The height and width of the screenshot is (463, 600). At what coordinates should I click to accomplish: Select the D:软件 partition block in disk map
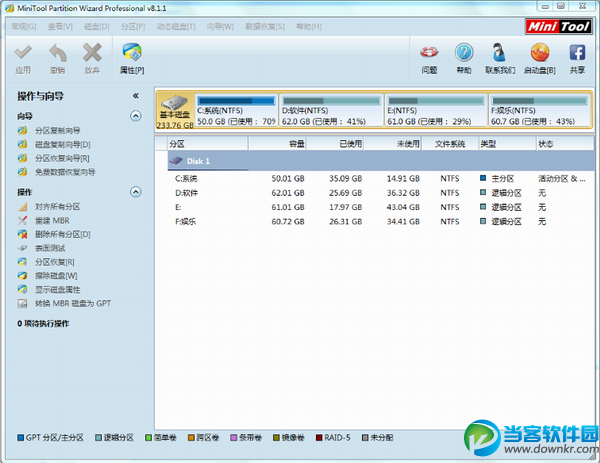[331, 110]
